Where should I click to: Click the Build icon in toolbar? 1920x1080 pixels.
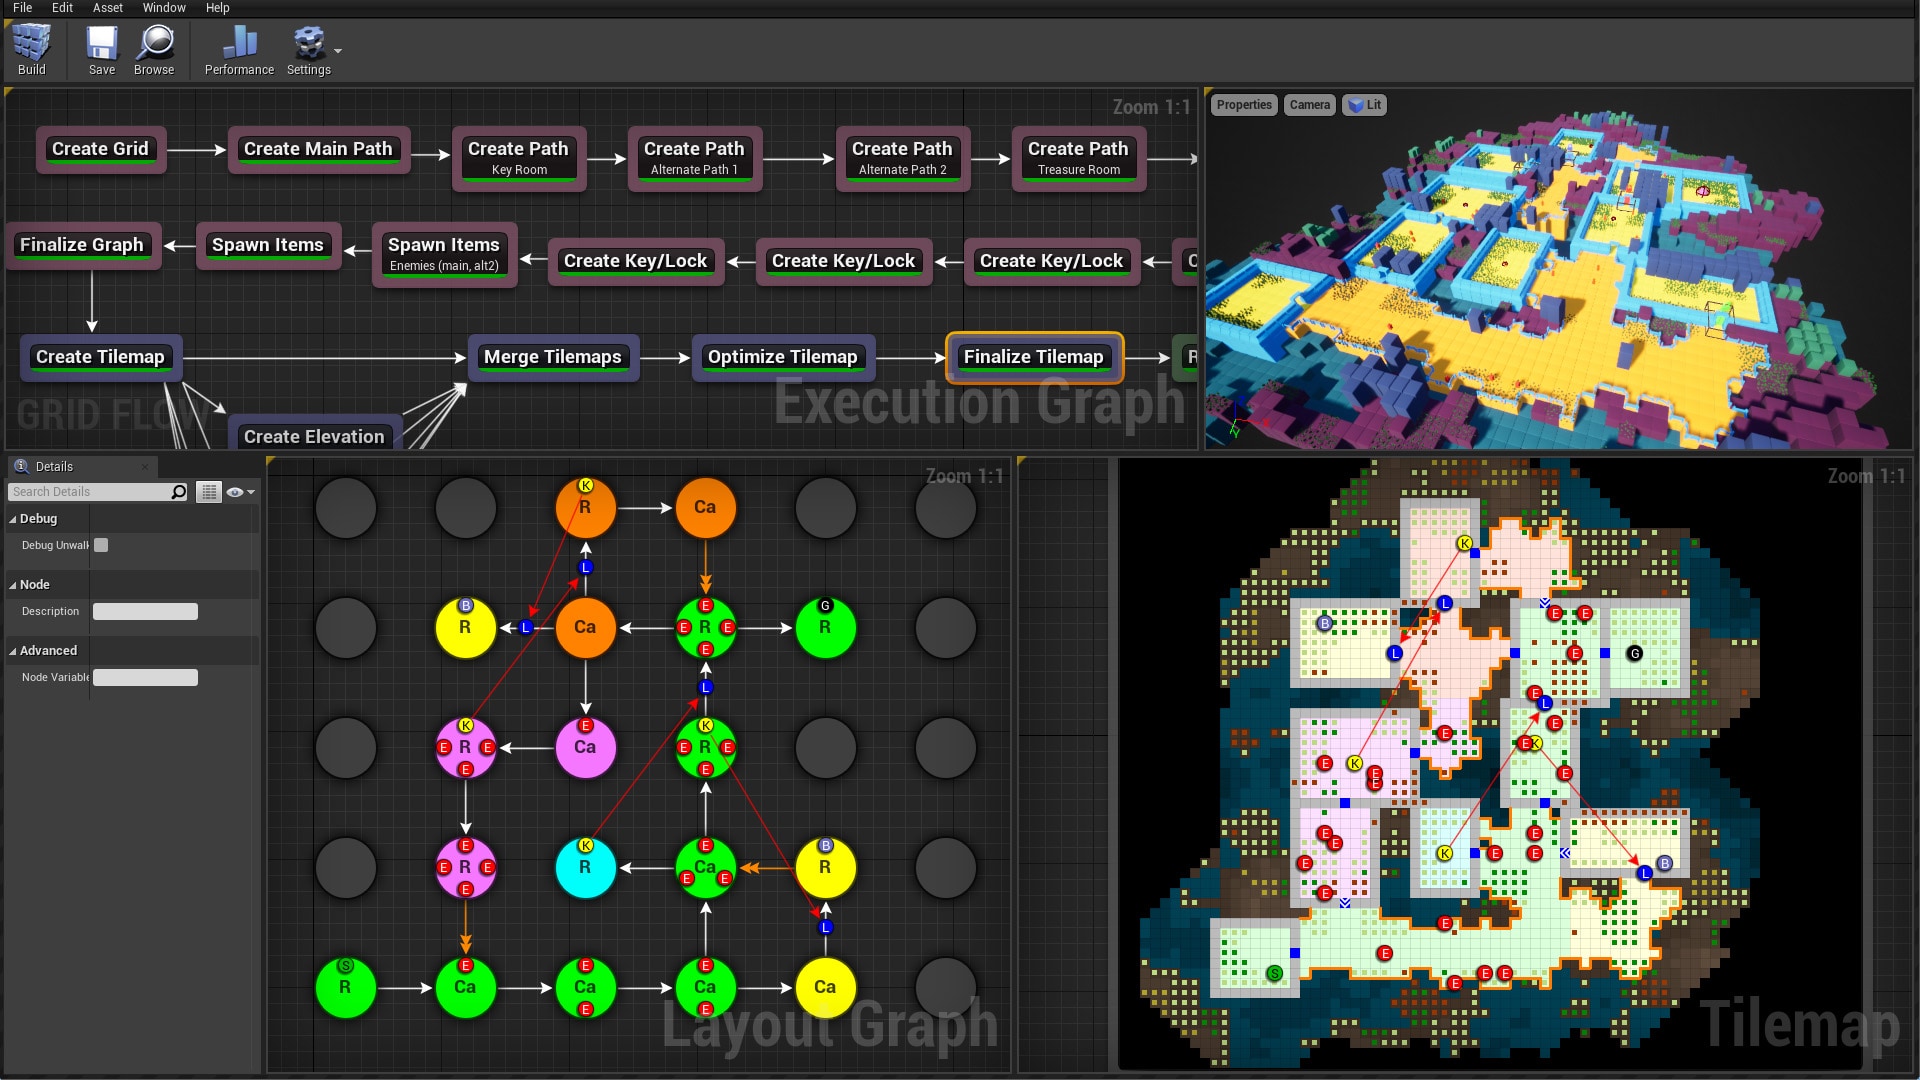(32, 46)
